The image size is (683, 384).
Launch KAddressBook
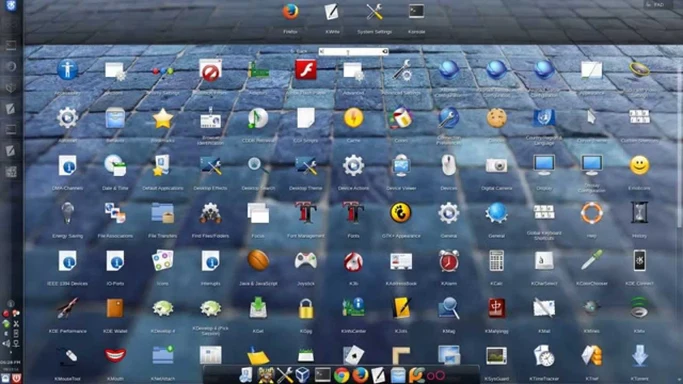click(401, 261)
